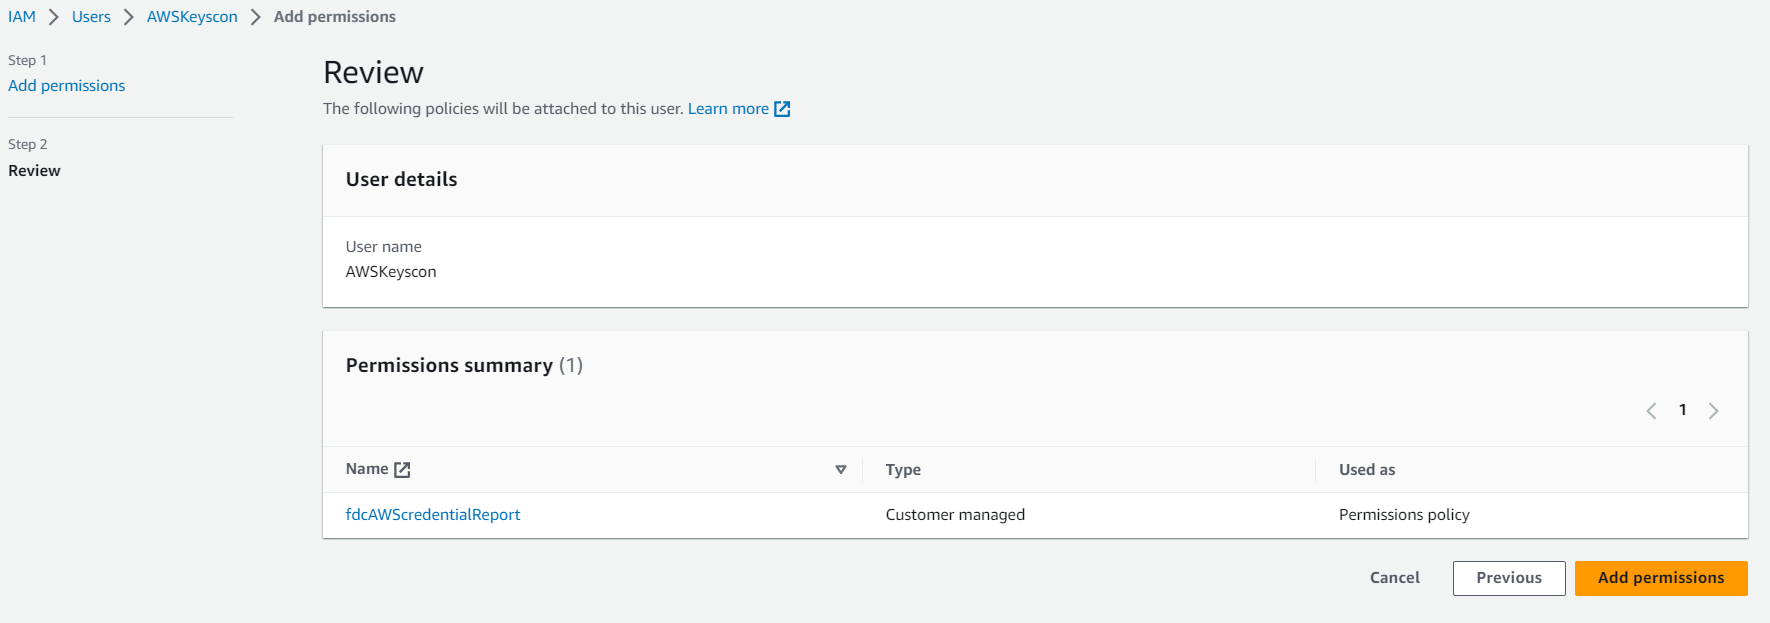
Task: Navigate to IAM in the breadcrumb
Action: [x=22, y=17]
